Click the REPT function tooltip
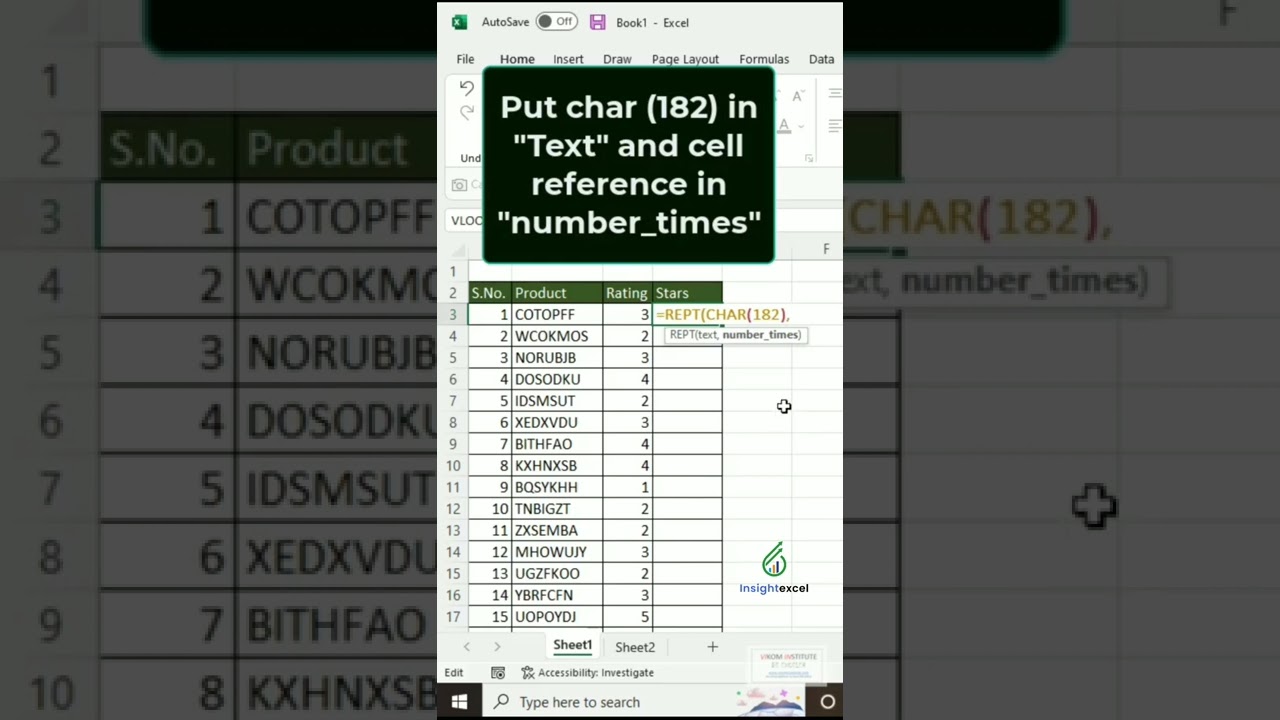This screenshot has height=720, width=1280. pyautogui.click(x=735, y=335)
